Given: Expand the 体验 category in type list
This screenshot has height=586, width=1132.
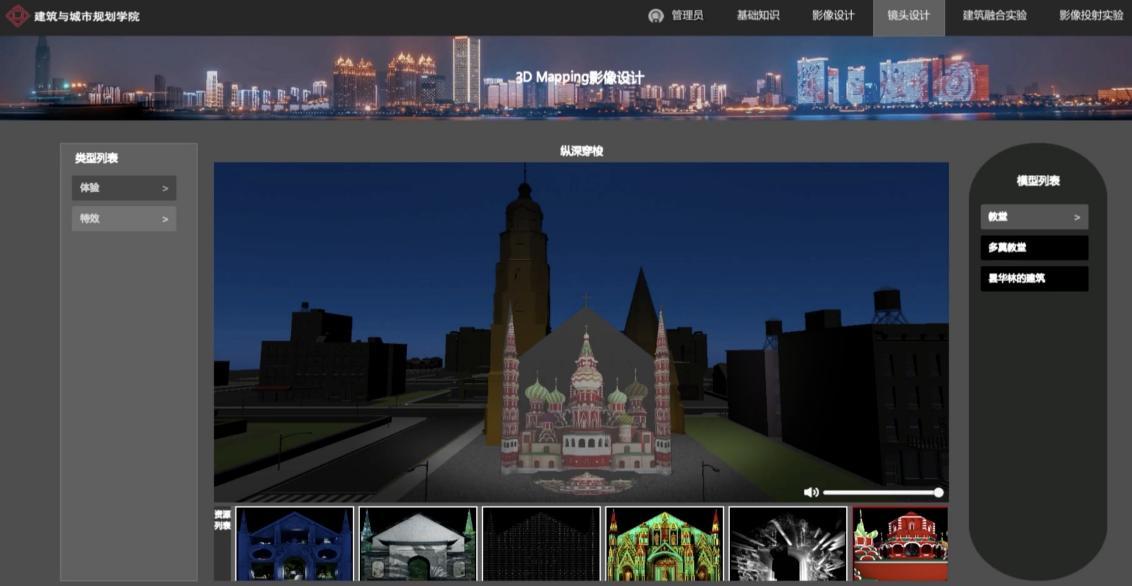Looking at the screenshot, I should pyautogui.click(x=124, y=188).
